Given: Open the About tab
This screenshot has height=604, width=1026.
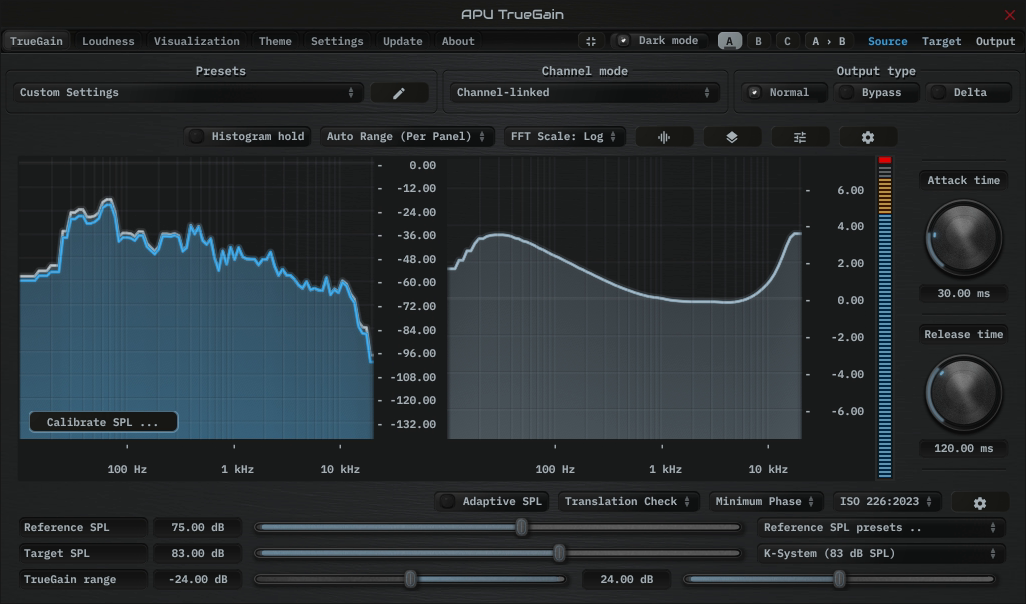Looking at the screenshot, I should [458, 41].
